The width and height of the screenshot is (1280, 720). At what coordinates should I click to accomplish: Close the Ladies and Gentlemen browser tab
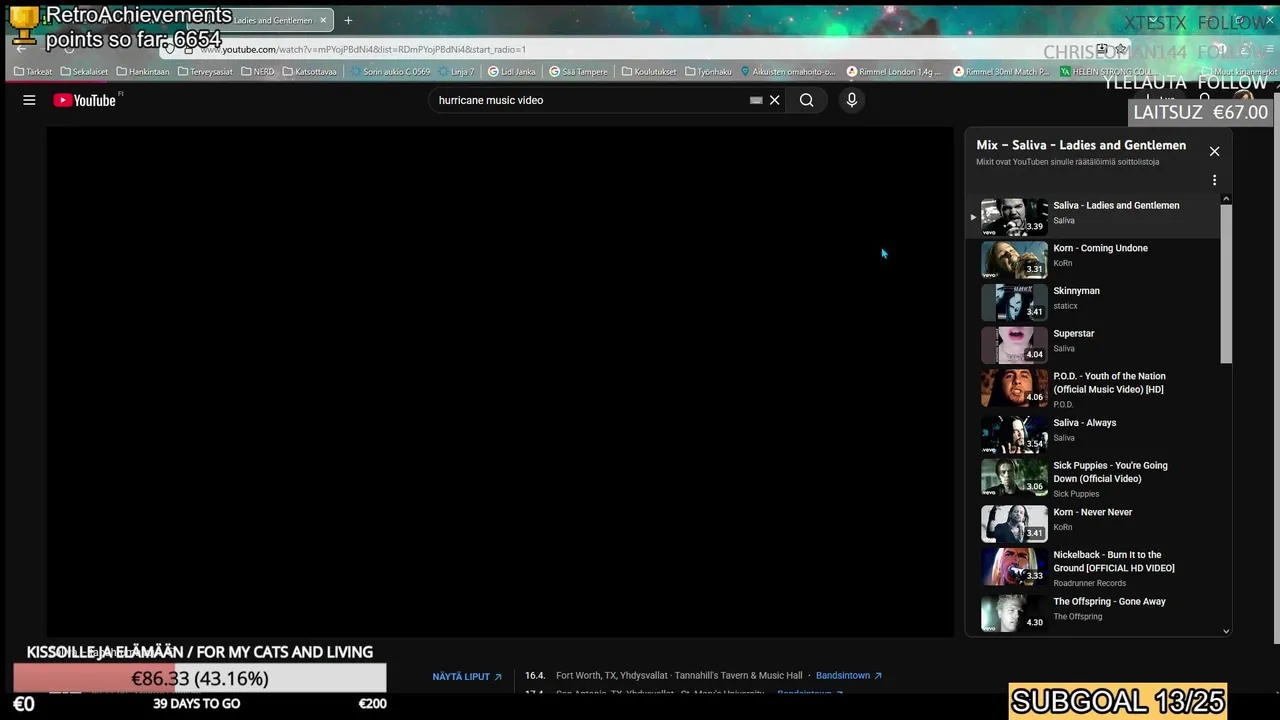tap(323, 20)
